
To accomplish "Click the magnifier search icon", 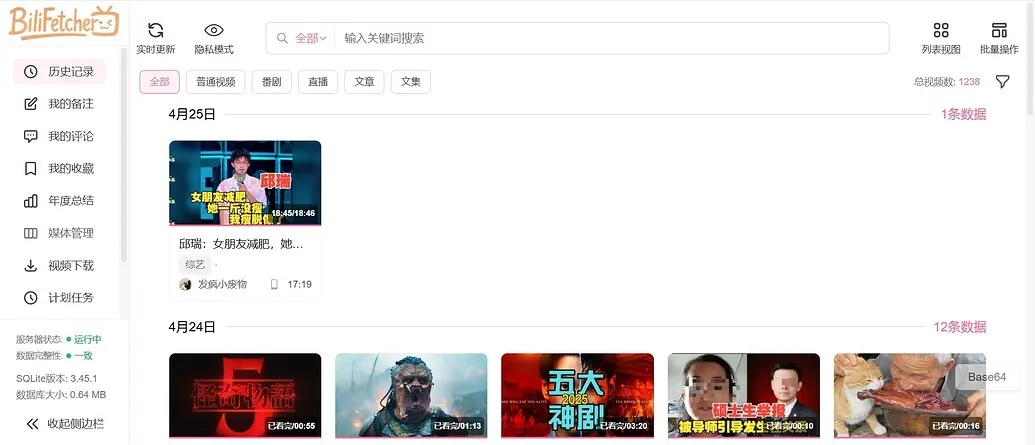I will coord(282,38).
